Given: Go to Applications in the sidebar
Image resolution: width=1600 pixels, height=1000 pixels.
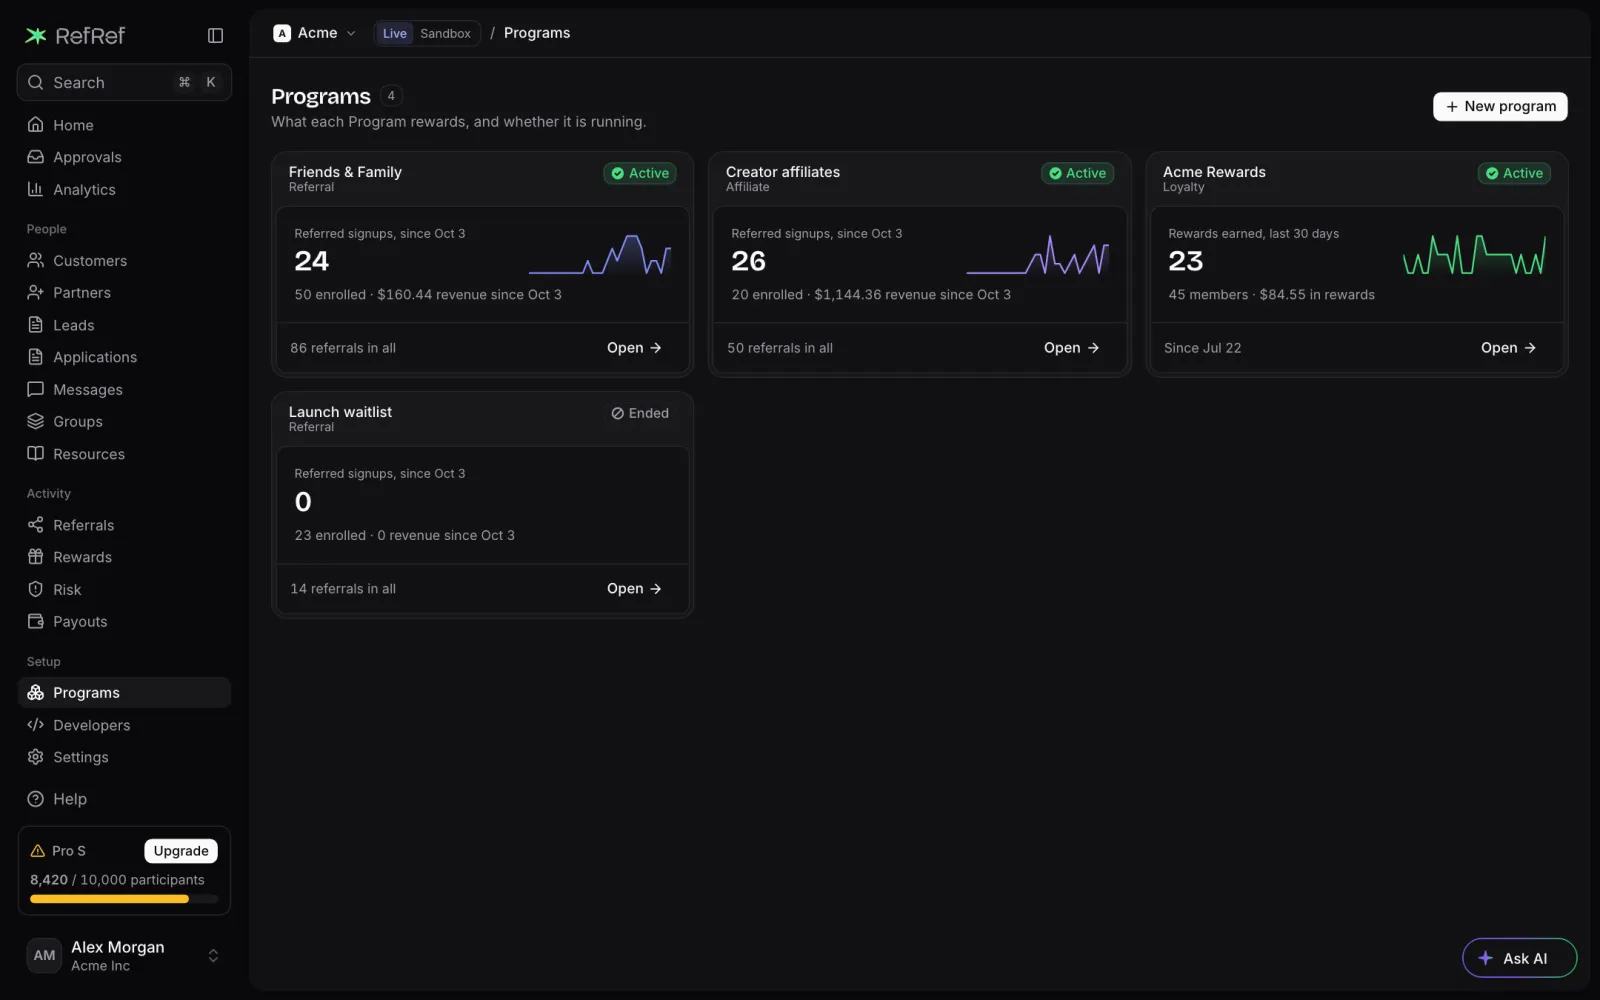Looking at the screenshot, I should [124, 357].
